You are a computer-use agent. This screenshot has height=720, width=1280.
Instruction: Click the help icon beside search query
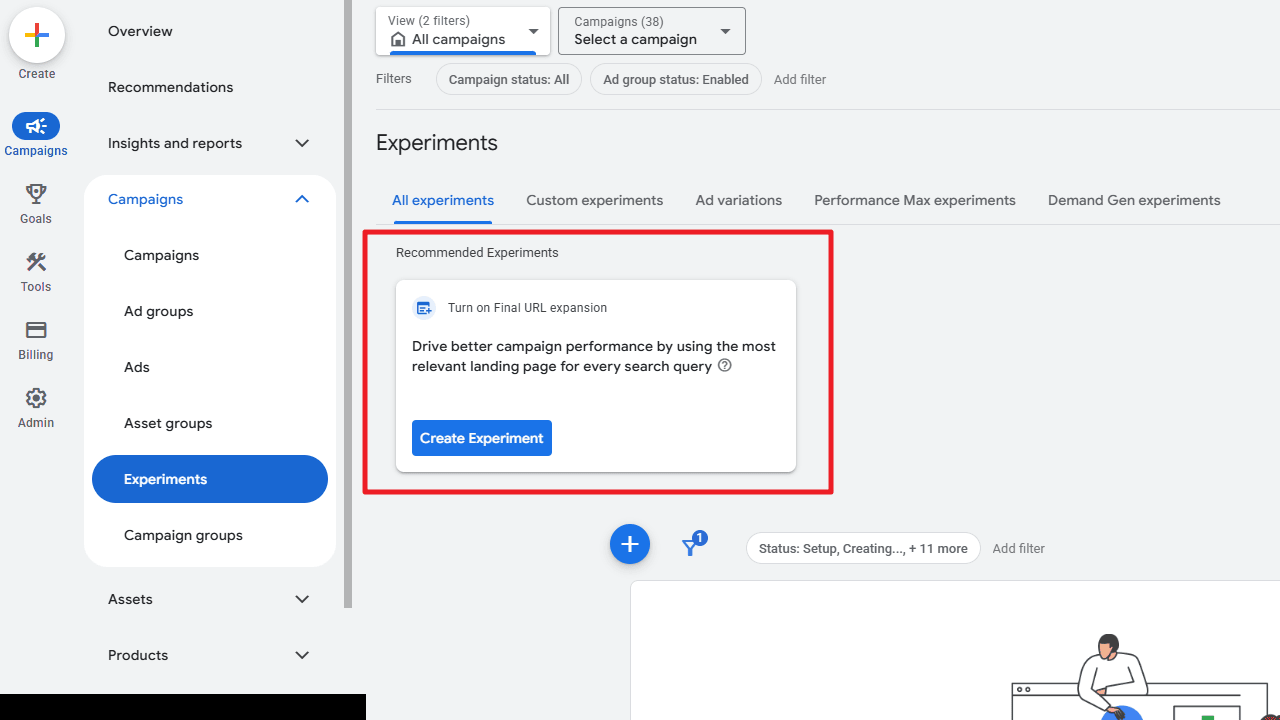tap(725, 366)
